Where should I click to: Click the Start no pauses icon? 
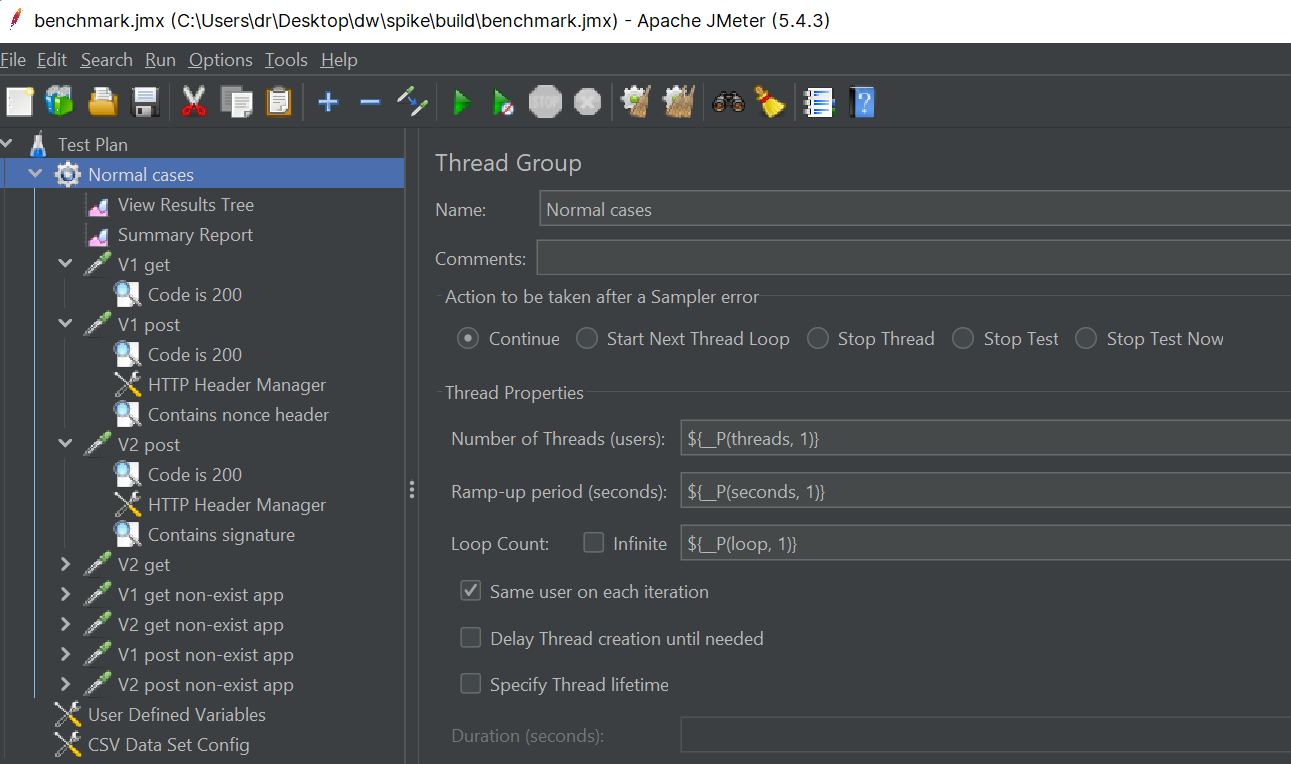click(503, 102)
